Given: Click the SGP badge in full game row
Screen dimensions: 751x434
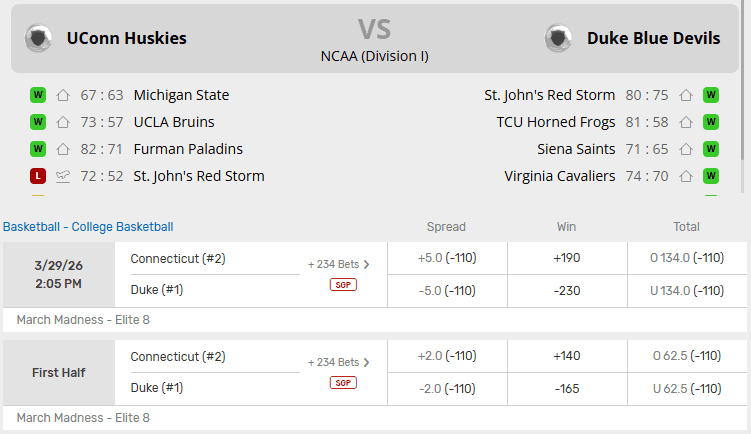Looking at the screenshot, I should 343,284.
